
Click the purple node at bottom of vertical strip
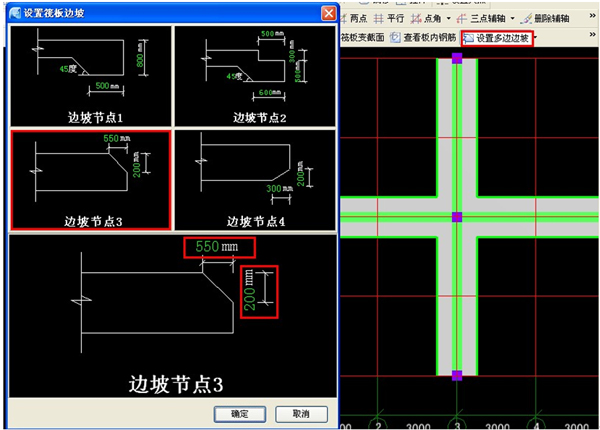(457, 375)
